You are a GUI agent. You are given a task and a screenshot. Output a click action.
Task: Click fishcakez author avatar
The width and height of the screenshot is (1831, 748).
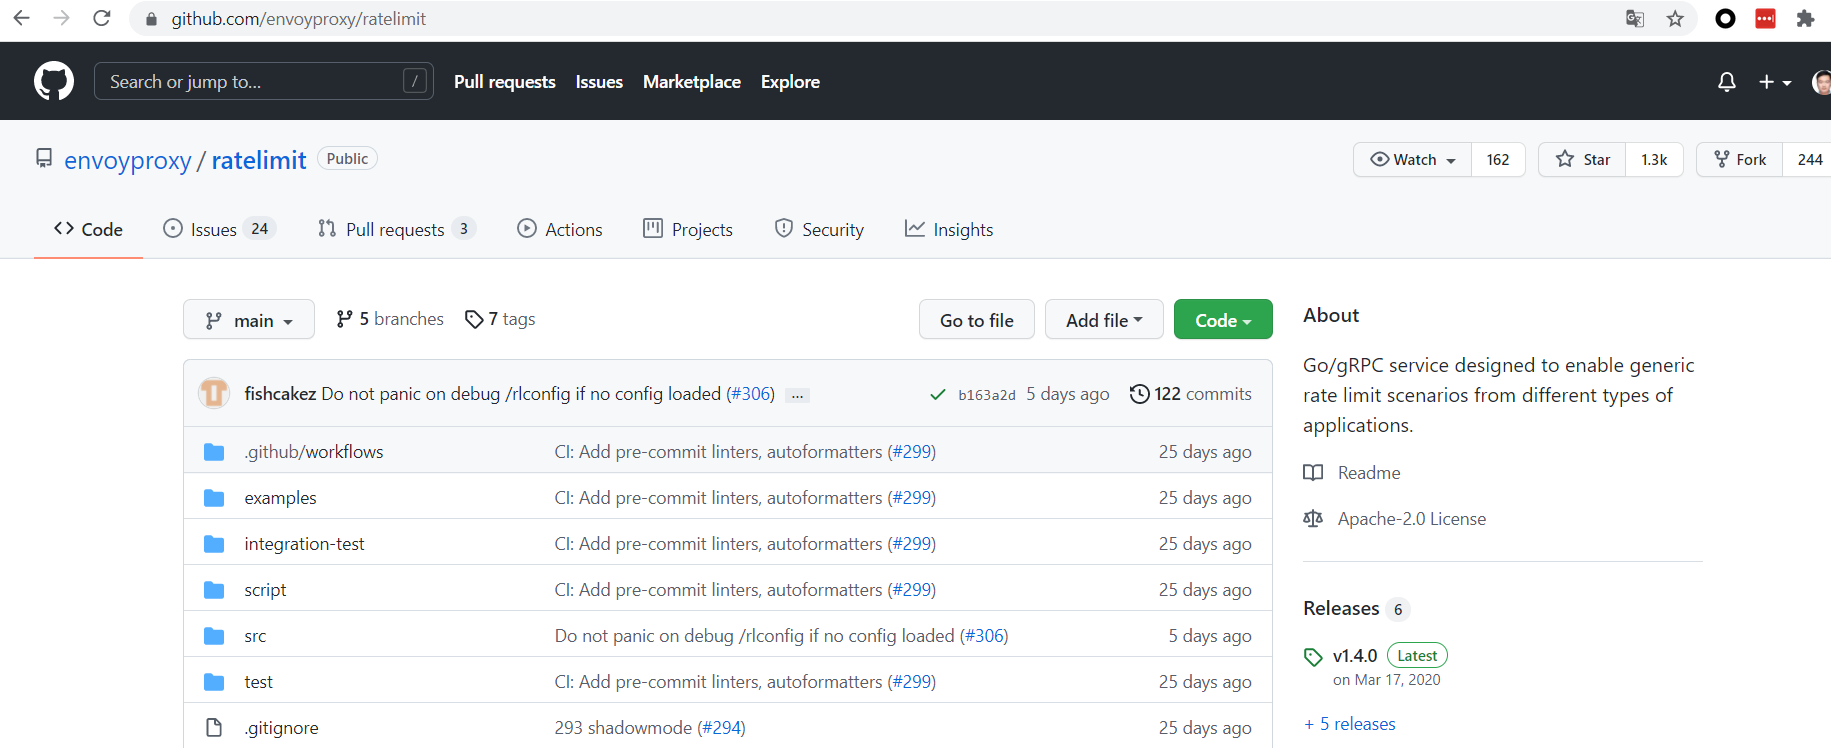pyautogui.click(x=214, y=393)
